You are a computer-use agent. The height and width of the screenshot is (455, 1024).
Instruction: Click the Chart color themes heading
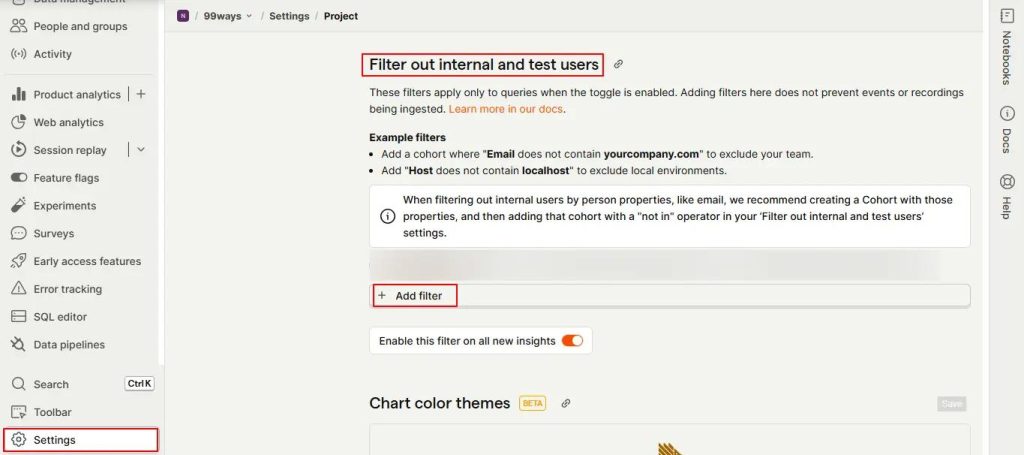tap(440, 403)
